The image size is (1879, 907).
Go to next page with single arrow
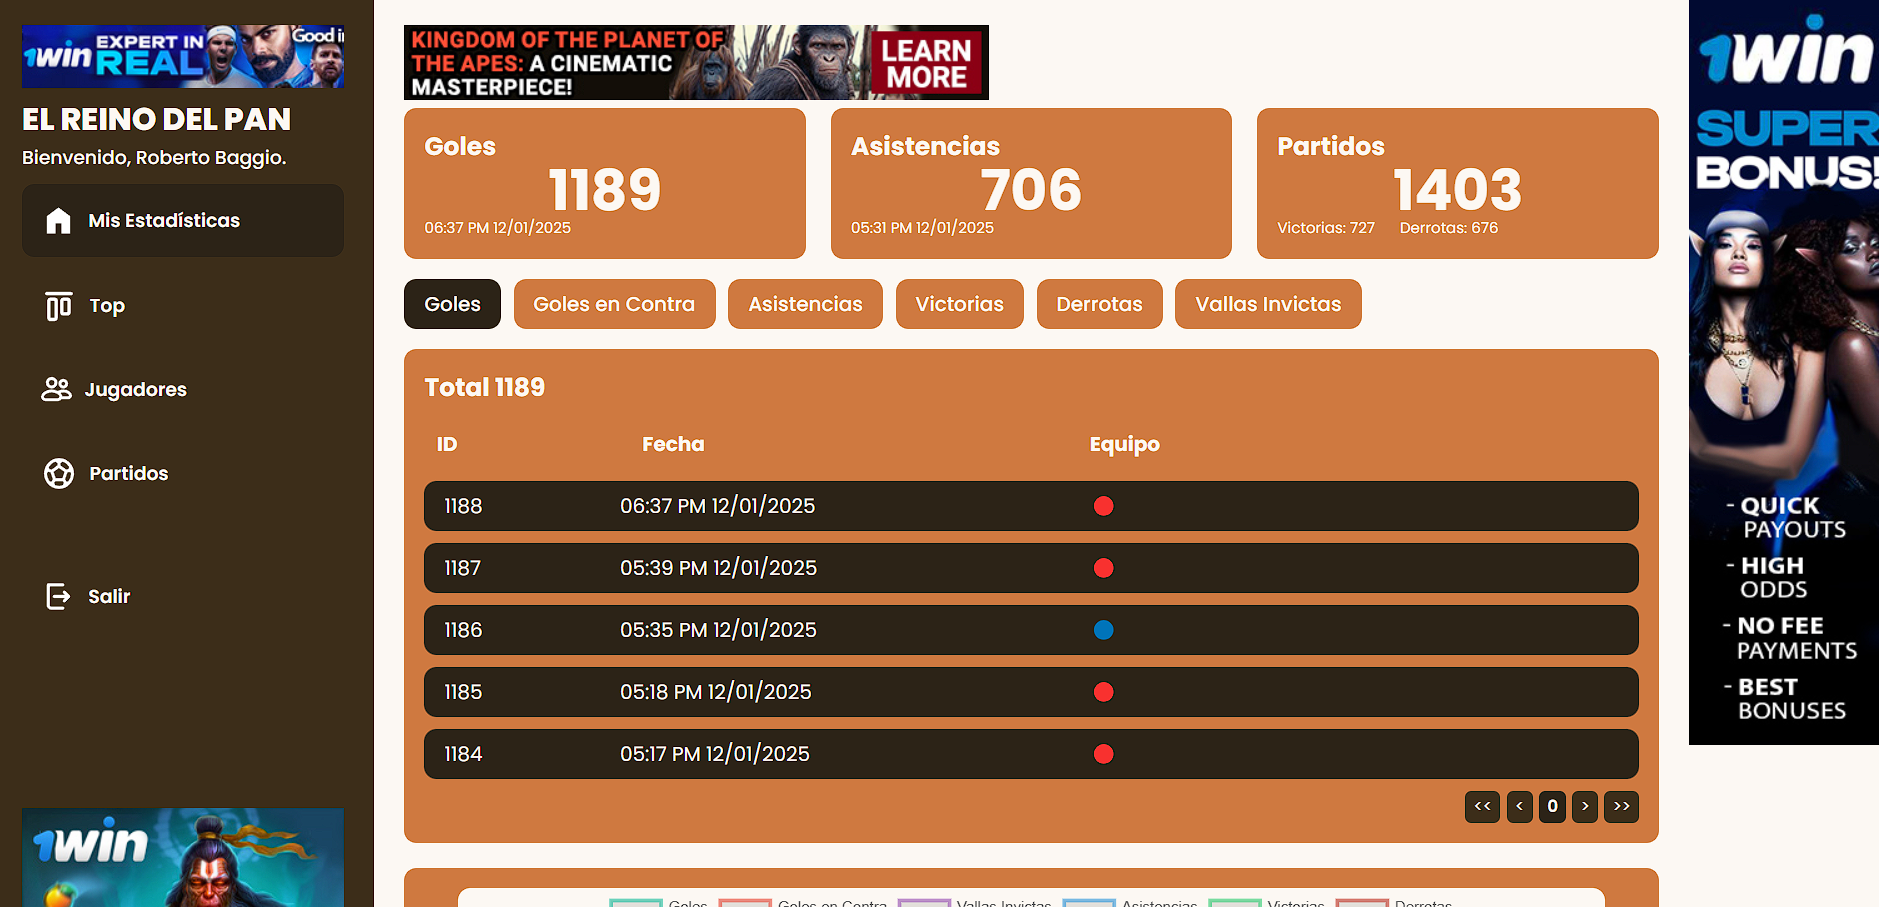point(1584,807)
